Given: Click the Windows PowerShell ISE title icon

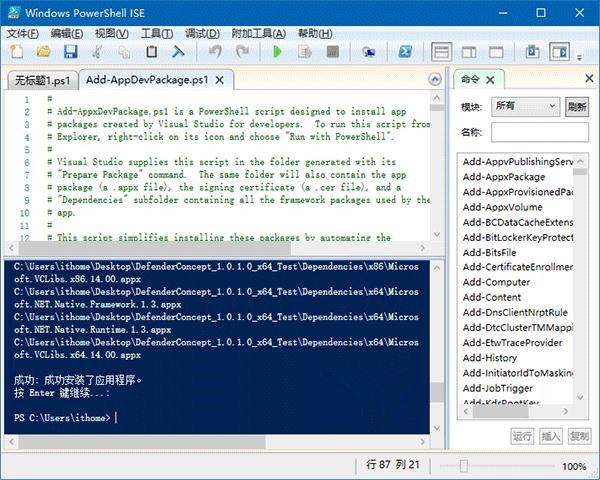Looking at the screenshot, I should coord(14,12).
